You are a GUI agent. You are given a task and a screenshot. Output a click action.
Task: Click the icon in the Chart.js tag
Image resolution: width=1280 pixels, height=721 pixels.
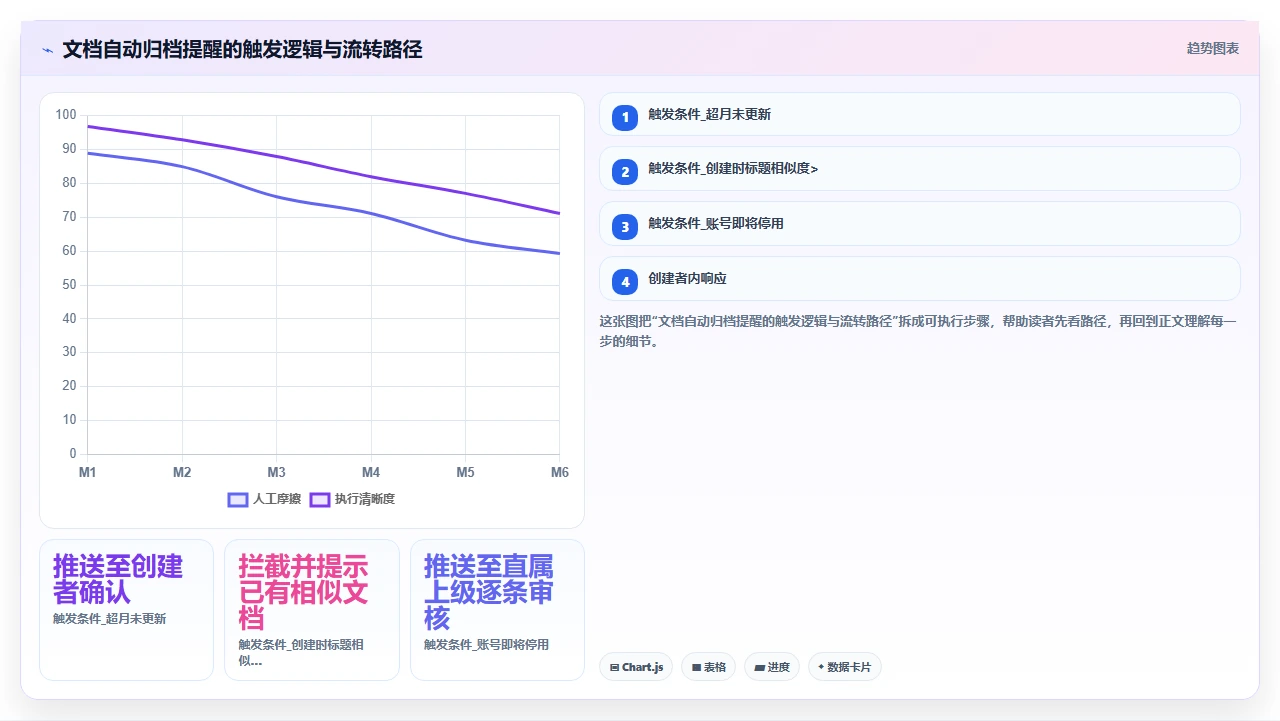[x=614, y=668]
